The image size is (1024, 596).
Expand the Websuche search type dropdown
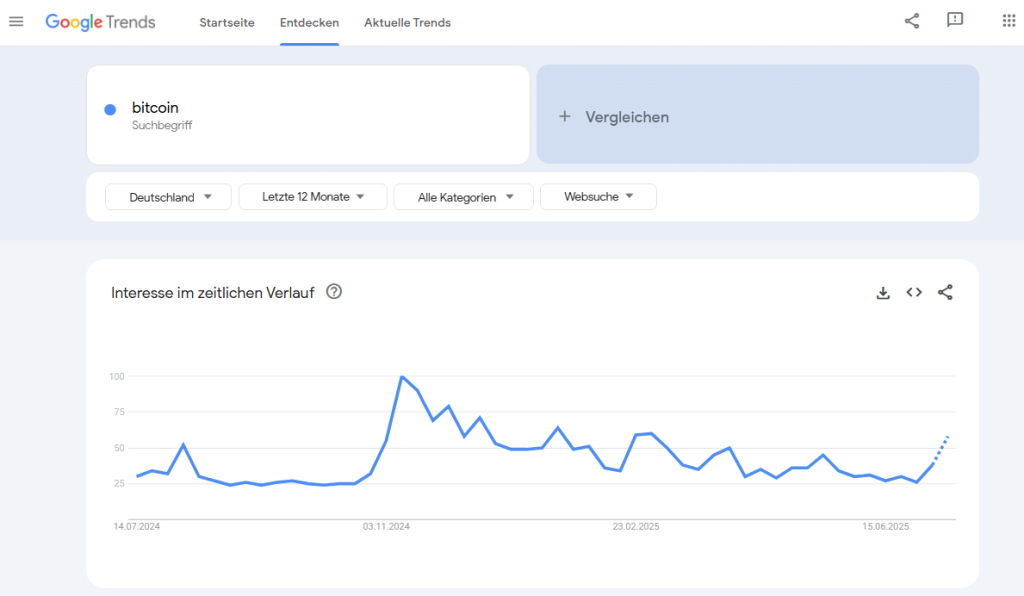pyautogui.click(x=598, y=196)
